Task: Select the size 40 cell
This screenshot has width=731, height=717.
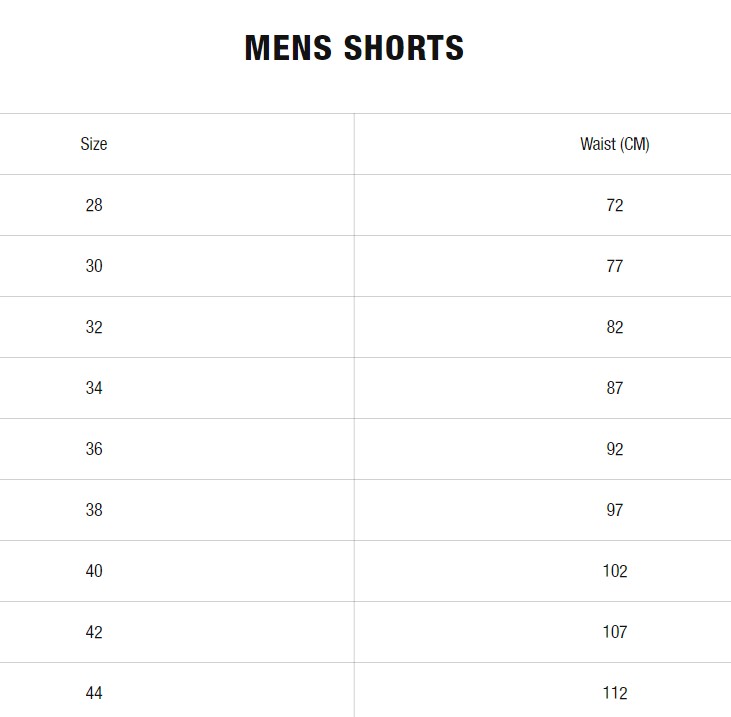Action: pyautogui.click(x=93, y=571)
